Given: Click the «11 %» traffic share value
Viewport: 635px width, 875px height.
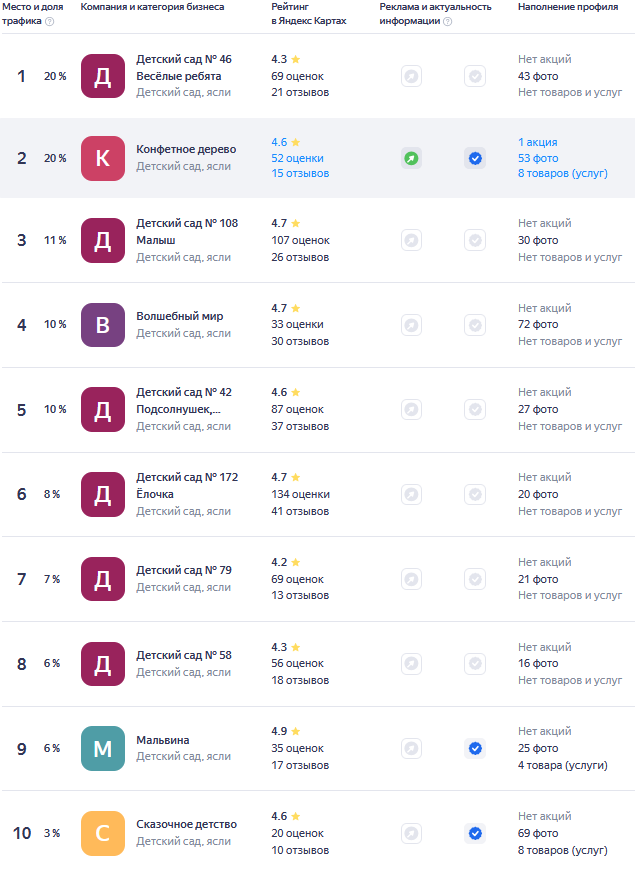Looking at the screenshot, I should (x=55, y=241).
